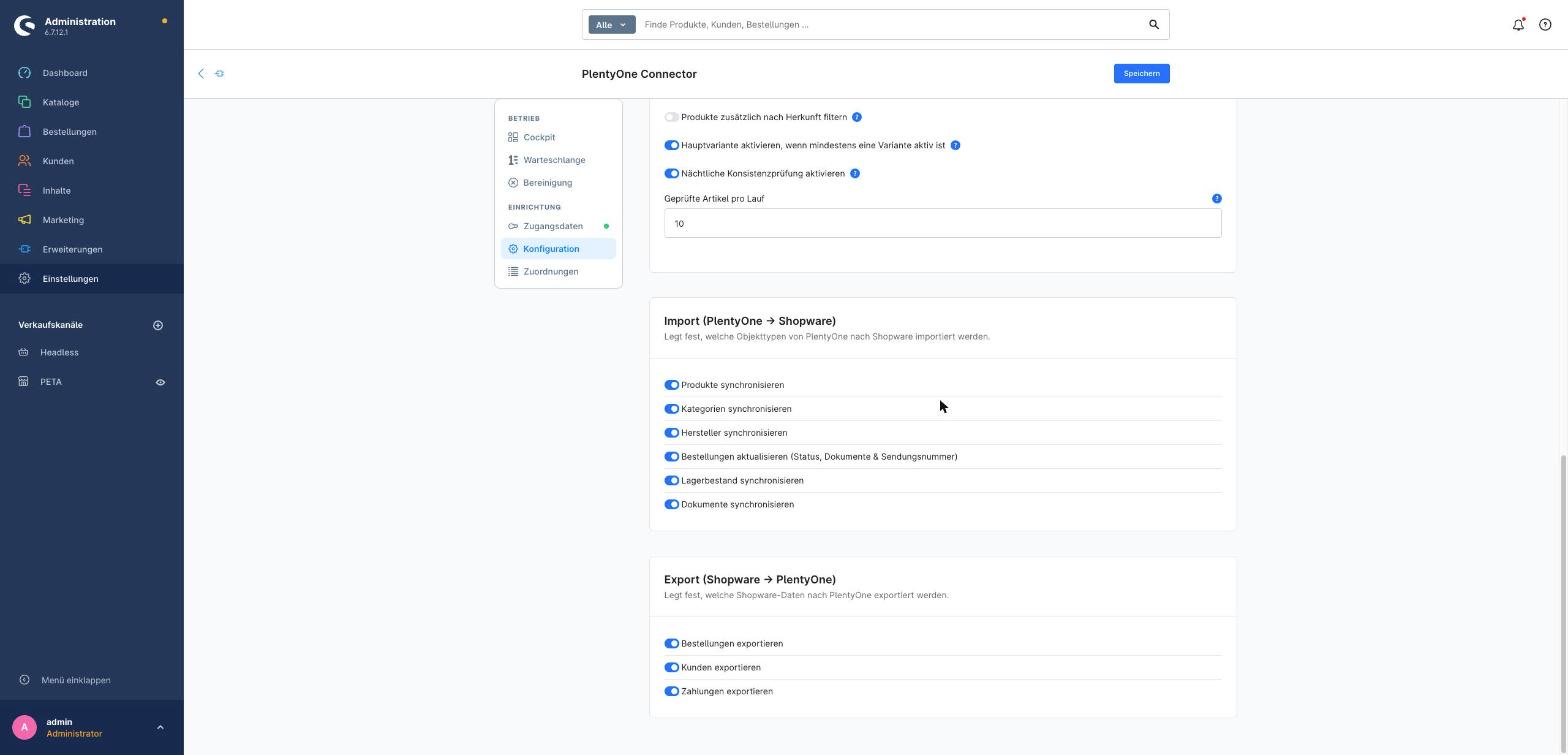The width and height of the screenshot is (1568, 755).
Task: Click the Einstellungen gear icon
Action: 25,279
